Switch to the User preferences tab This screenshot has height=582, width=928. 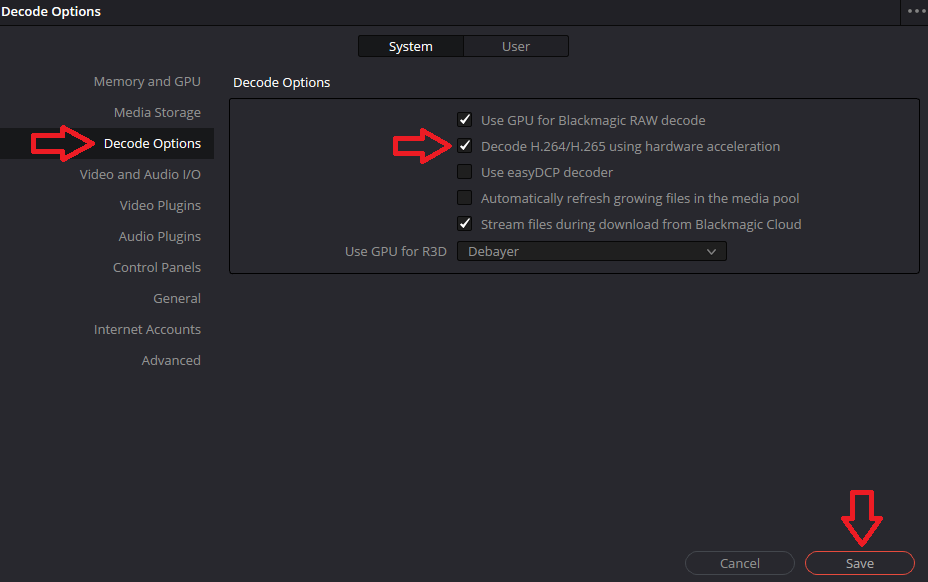[x=515, y=45]
